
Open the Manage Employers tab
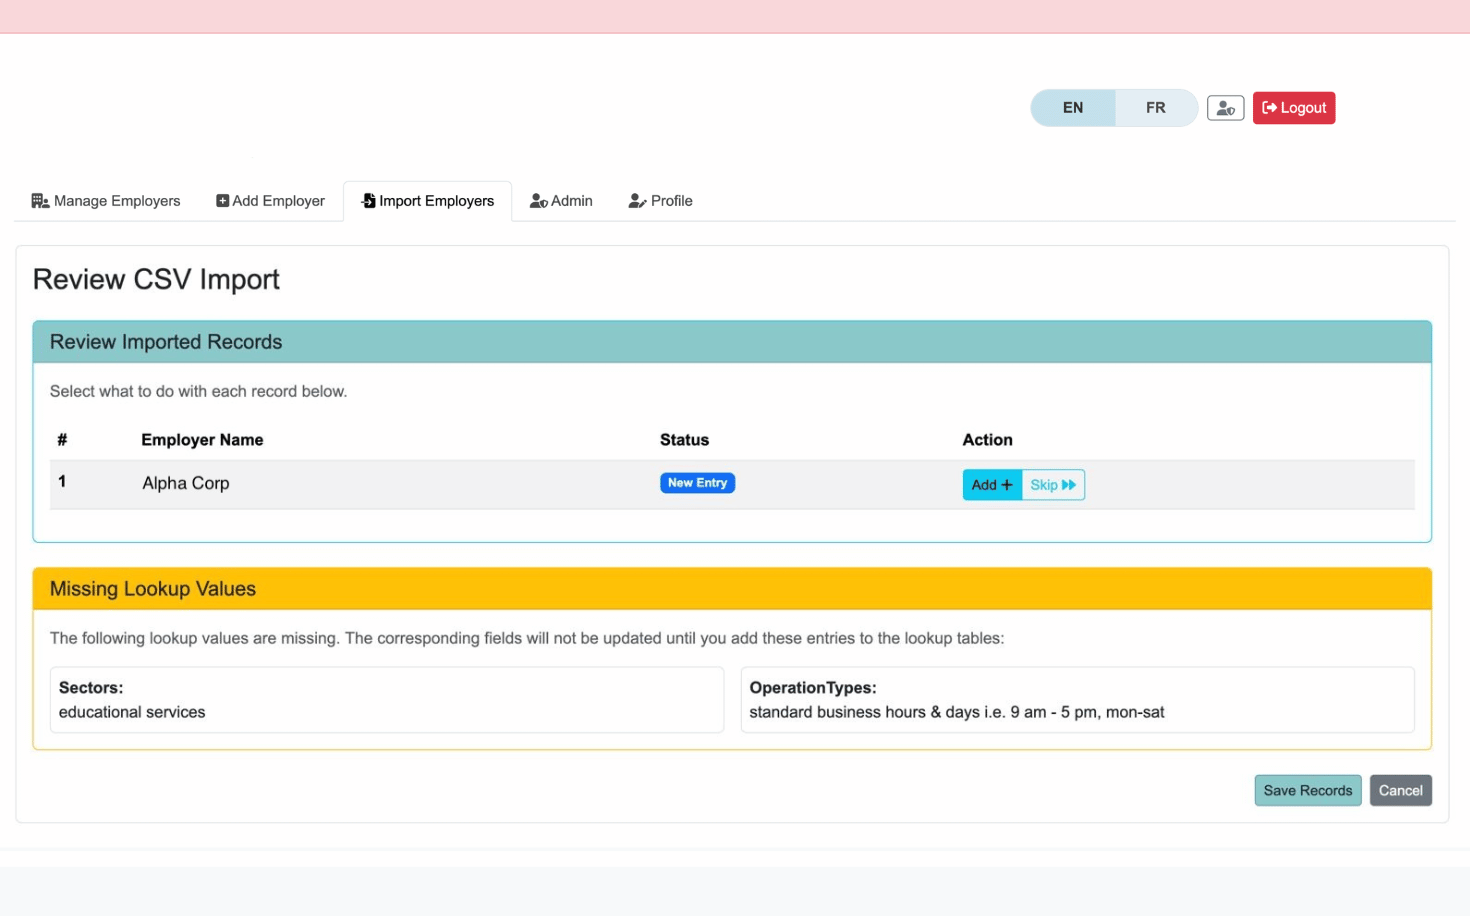pos(105,200)
